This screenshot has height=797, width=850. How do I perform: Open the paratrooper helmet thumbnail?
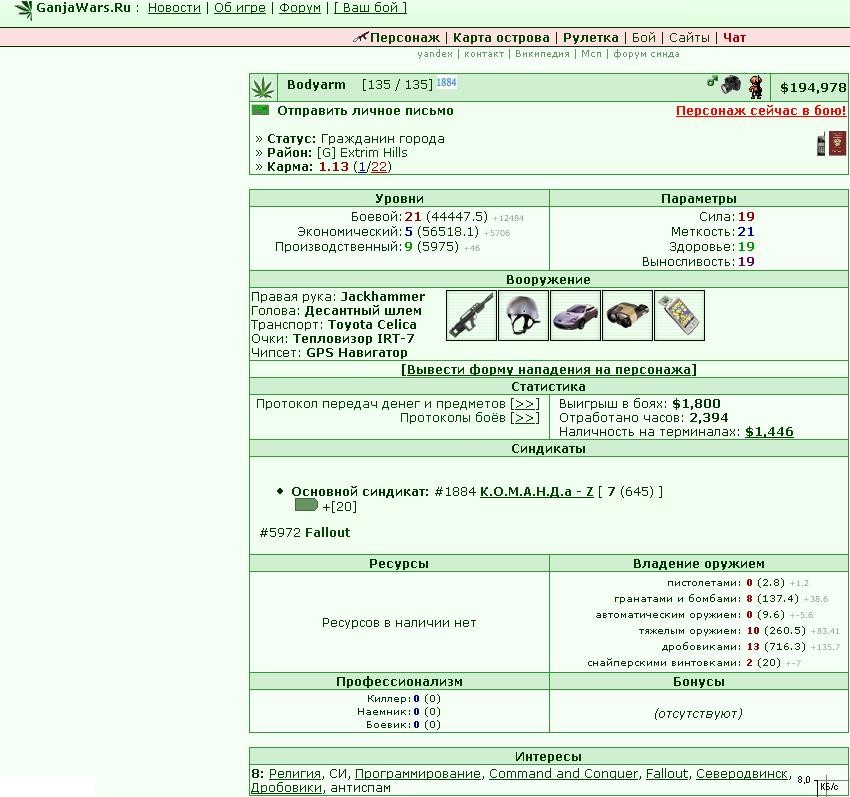click(x=523, y=316)
